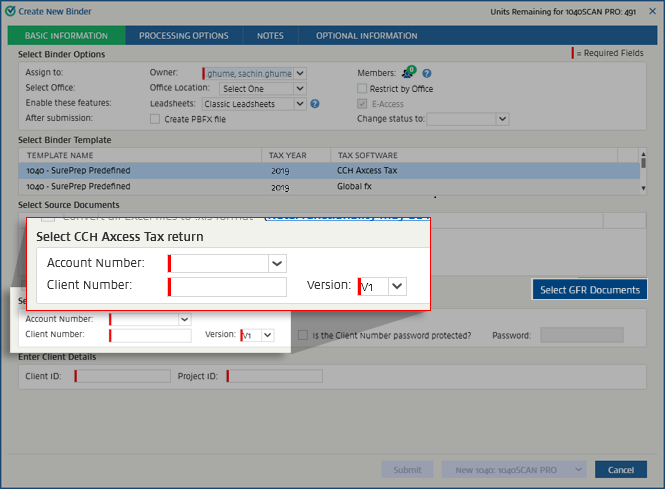The width and height of the screenshot is (665, 489).
Task: Open the Optional Information tab
Action: 366,36
